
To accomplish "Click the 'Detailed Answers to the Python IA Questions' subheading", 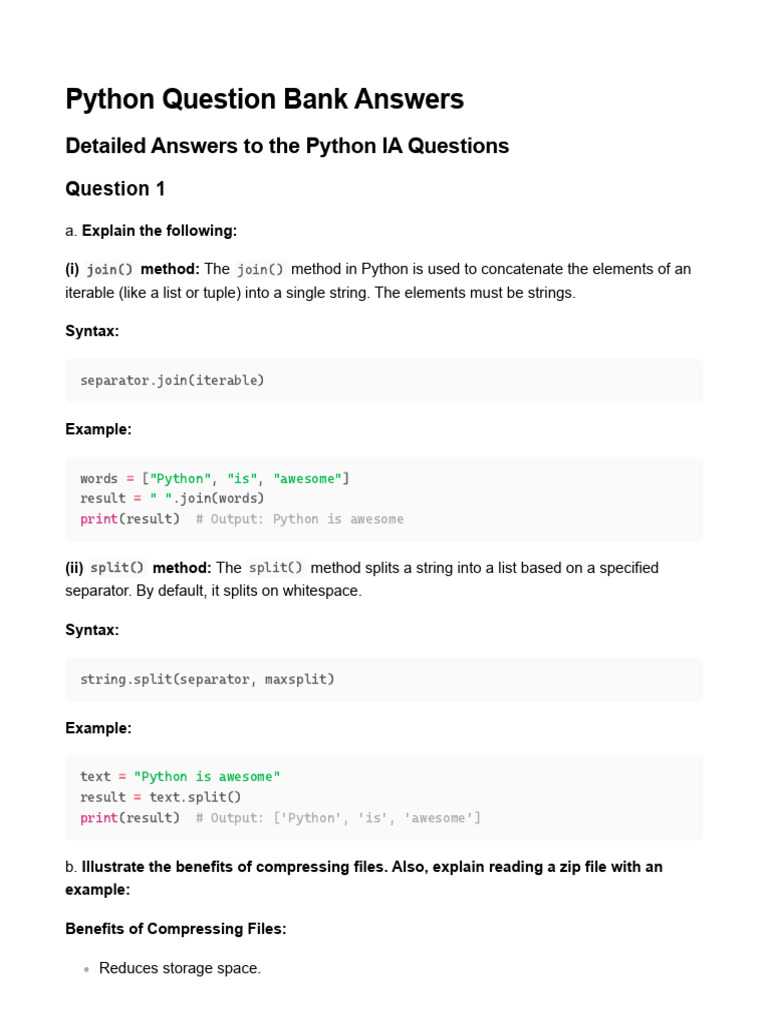I will click(x=287, y=146).
